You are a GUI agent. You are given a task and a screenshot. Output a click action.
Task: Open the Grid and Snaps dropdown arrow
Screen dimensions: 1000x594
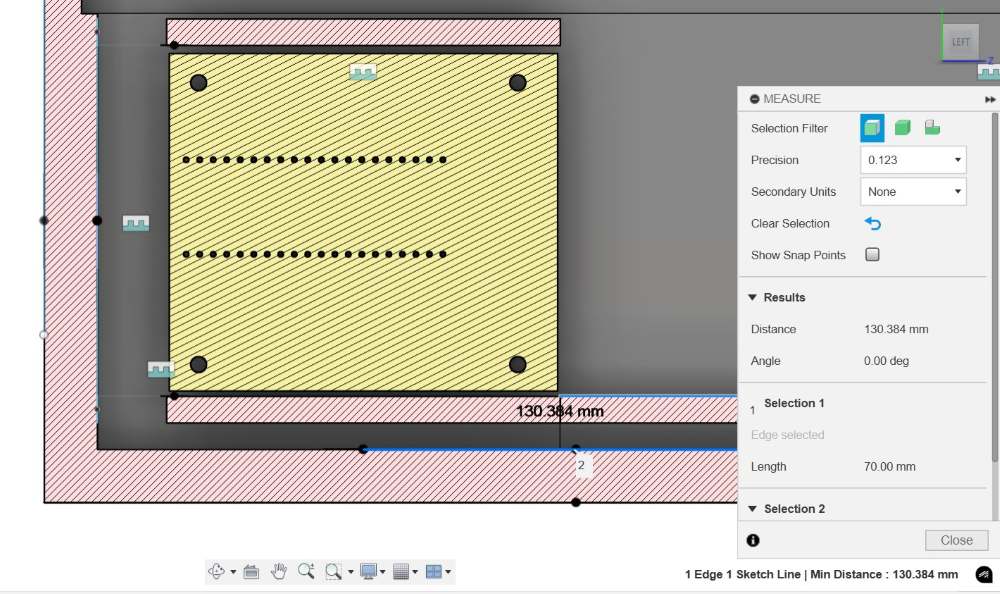pyautogui.click(x=415, y=572)
